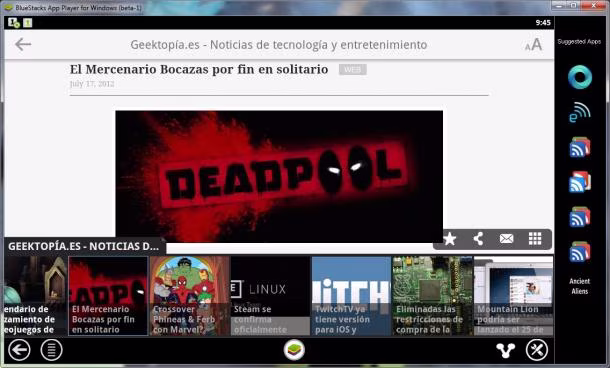610x368 pixels.
Task: Minimize the BlueStacks window
Action: pos(559,5)
